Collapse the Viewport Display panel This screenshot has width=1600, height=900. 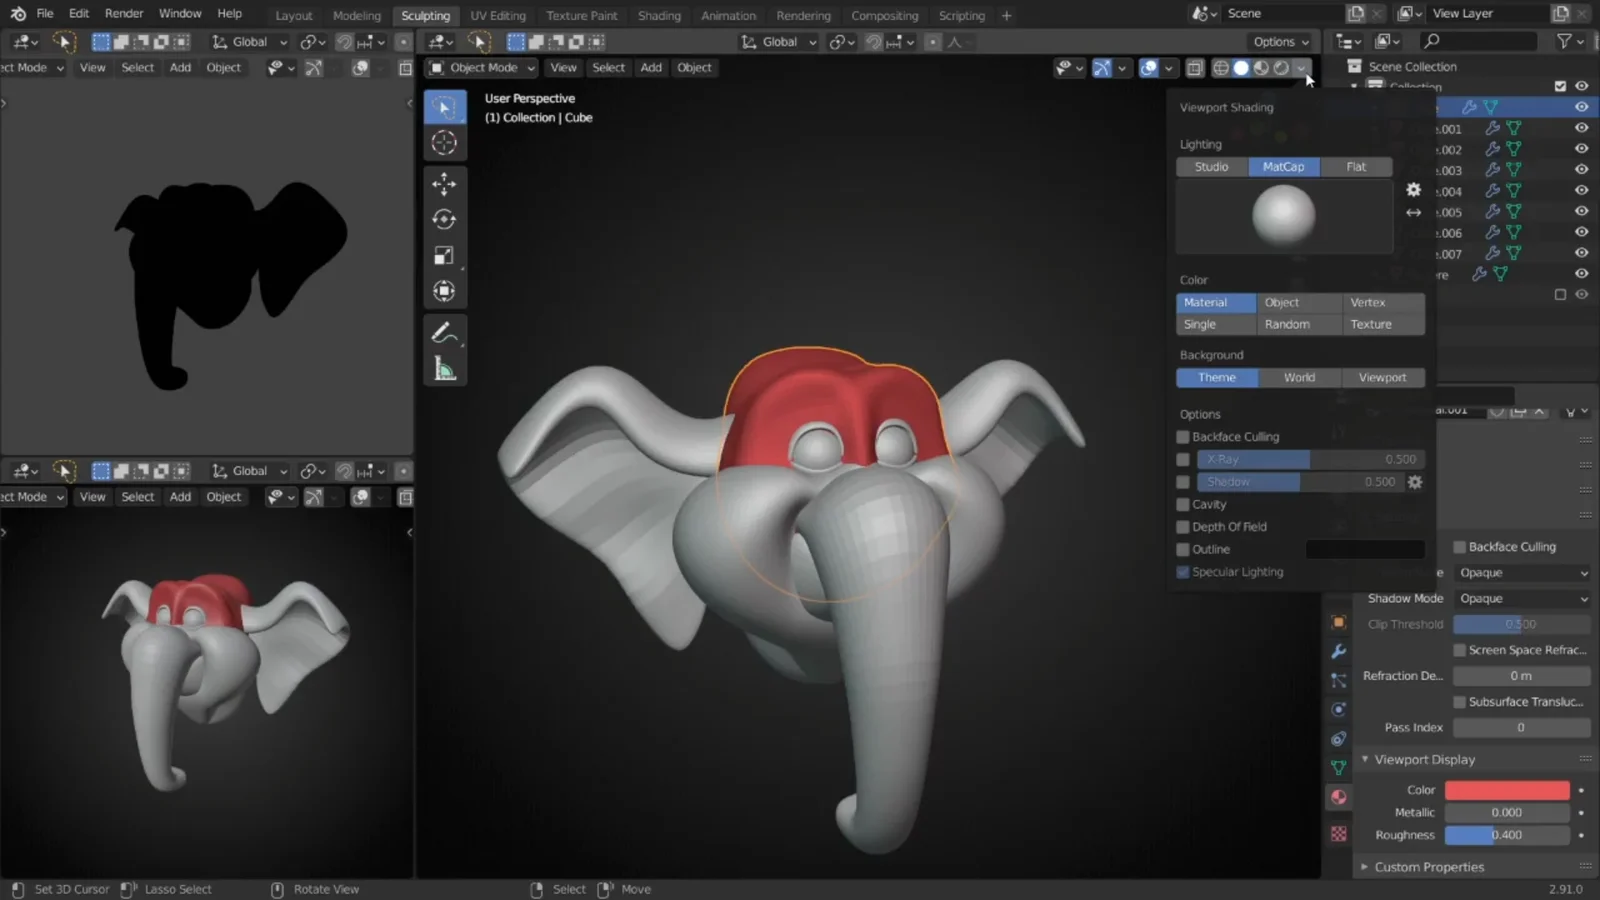click(1420, 759)
